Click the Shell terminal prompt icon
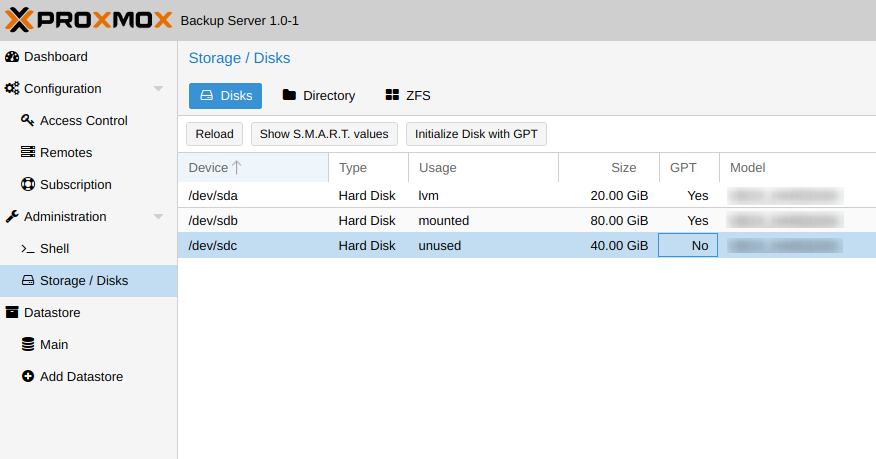 click(x=28, y=249)
